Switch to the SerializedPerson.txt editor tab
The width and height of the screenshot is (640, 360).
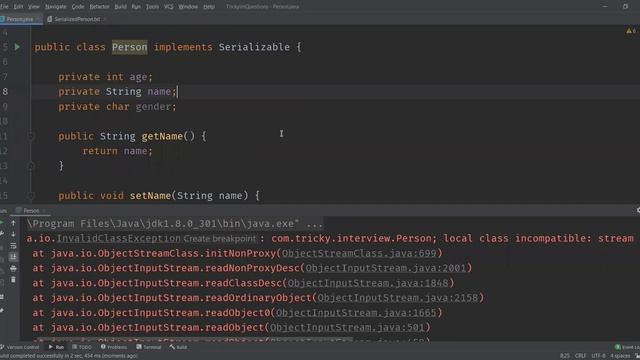(77, 19)
